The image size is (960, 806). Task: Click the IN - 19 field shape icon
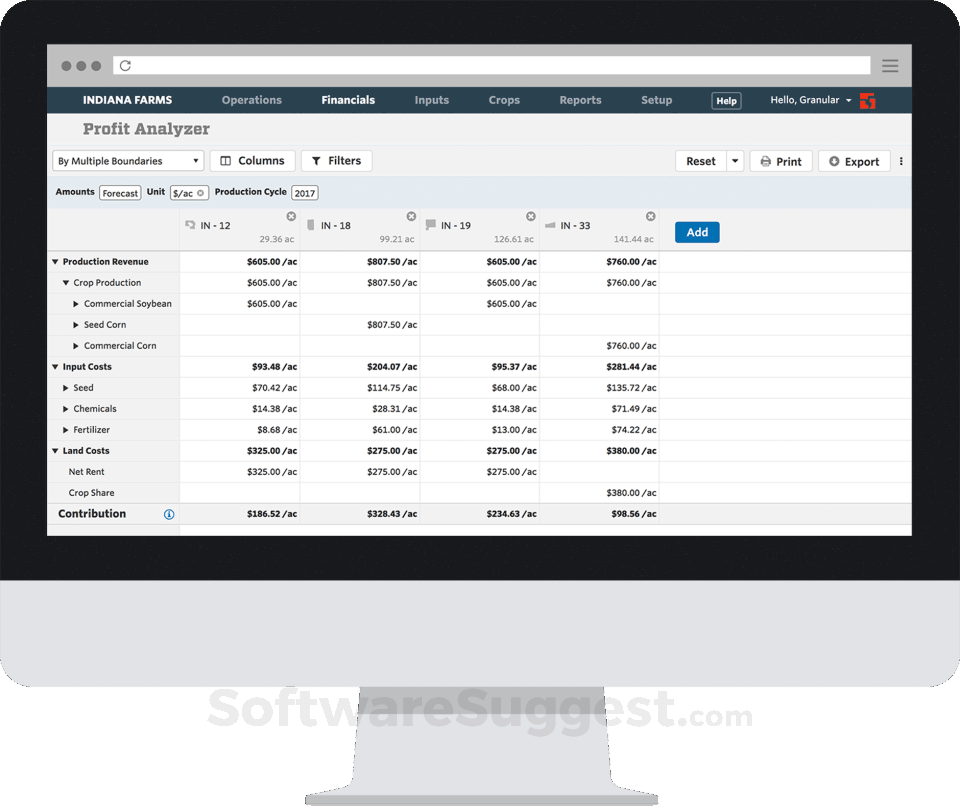[x=430, y=225]
